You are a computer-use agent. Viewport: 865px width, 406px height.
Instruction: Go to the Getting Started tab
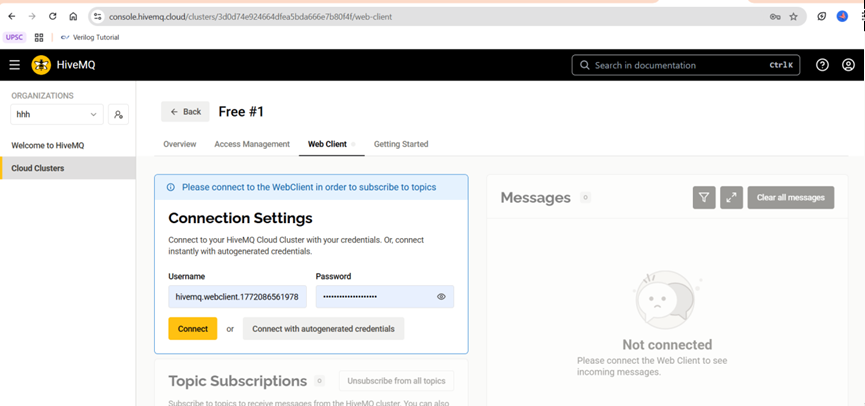(401, 144)
